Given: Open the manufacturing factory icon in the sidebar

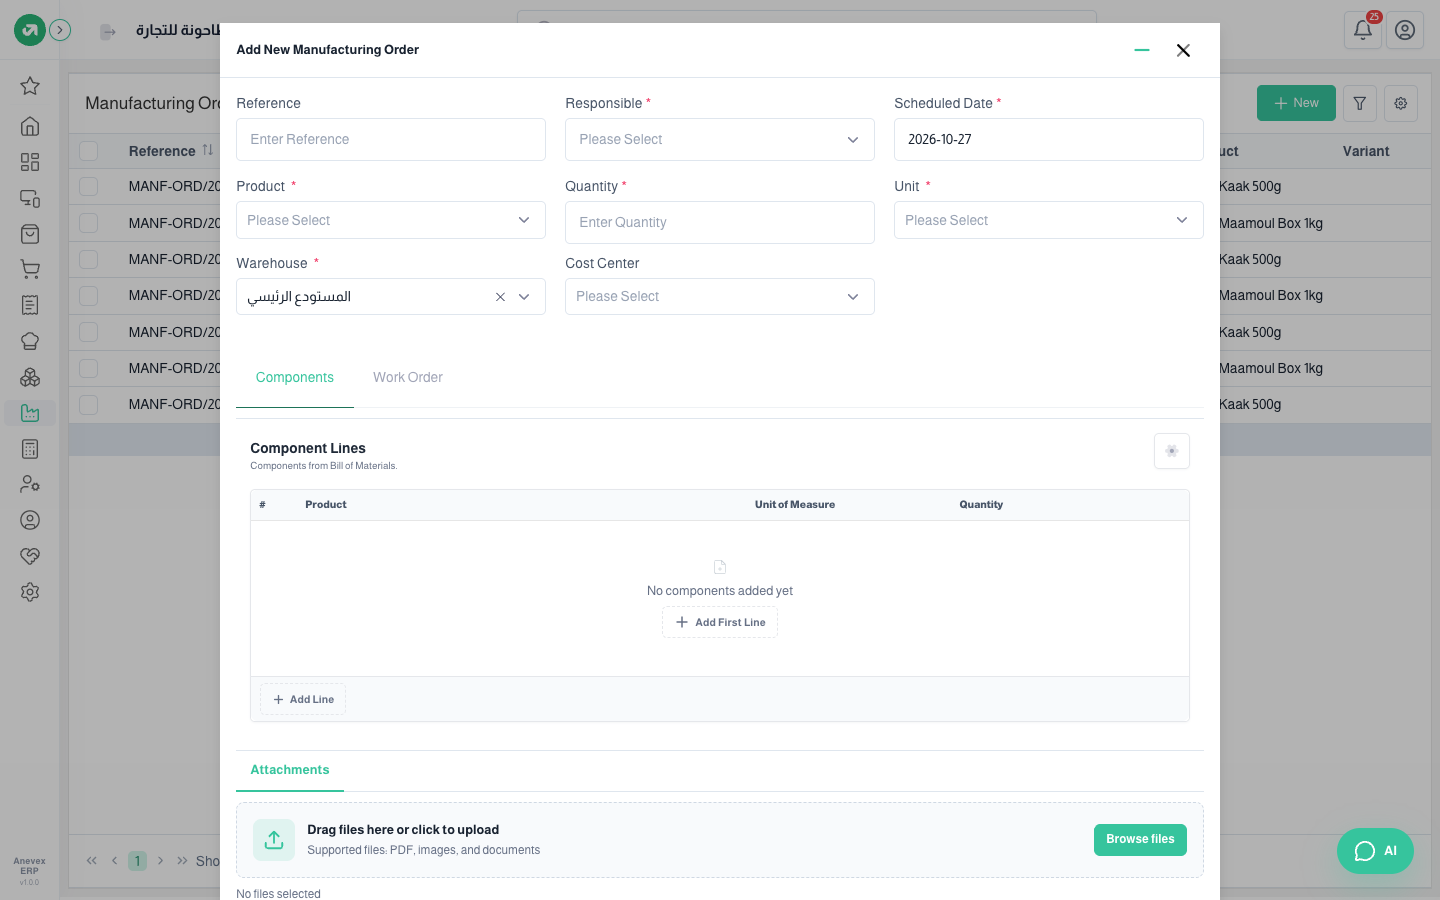Looking at the screenshot, I should pyautogui.click(x=30, y=413).
